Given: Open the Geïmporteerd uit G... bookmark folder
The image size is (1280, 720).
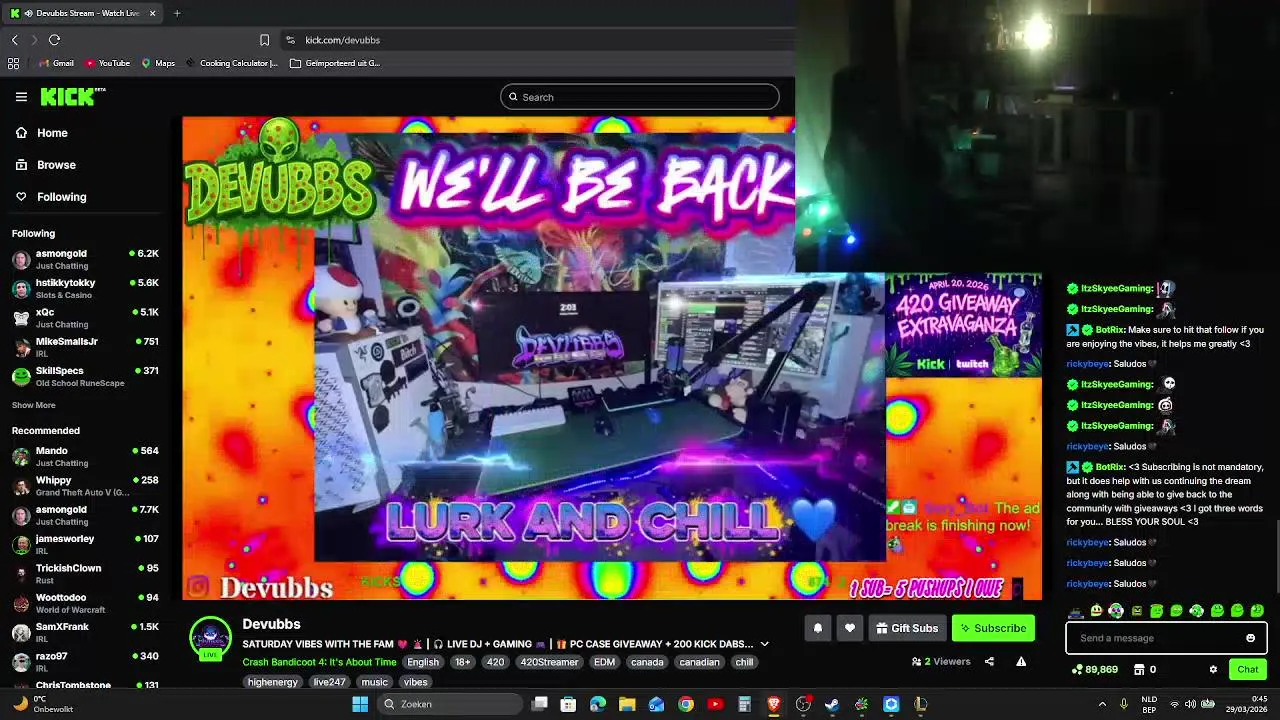Looking at the screenshot, I should (335, 63).
